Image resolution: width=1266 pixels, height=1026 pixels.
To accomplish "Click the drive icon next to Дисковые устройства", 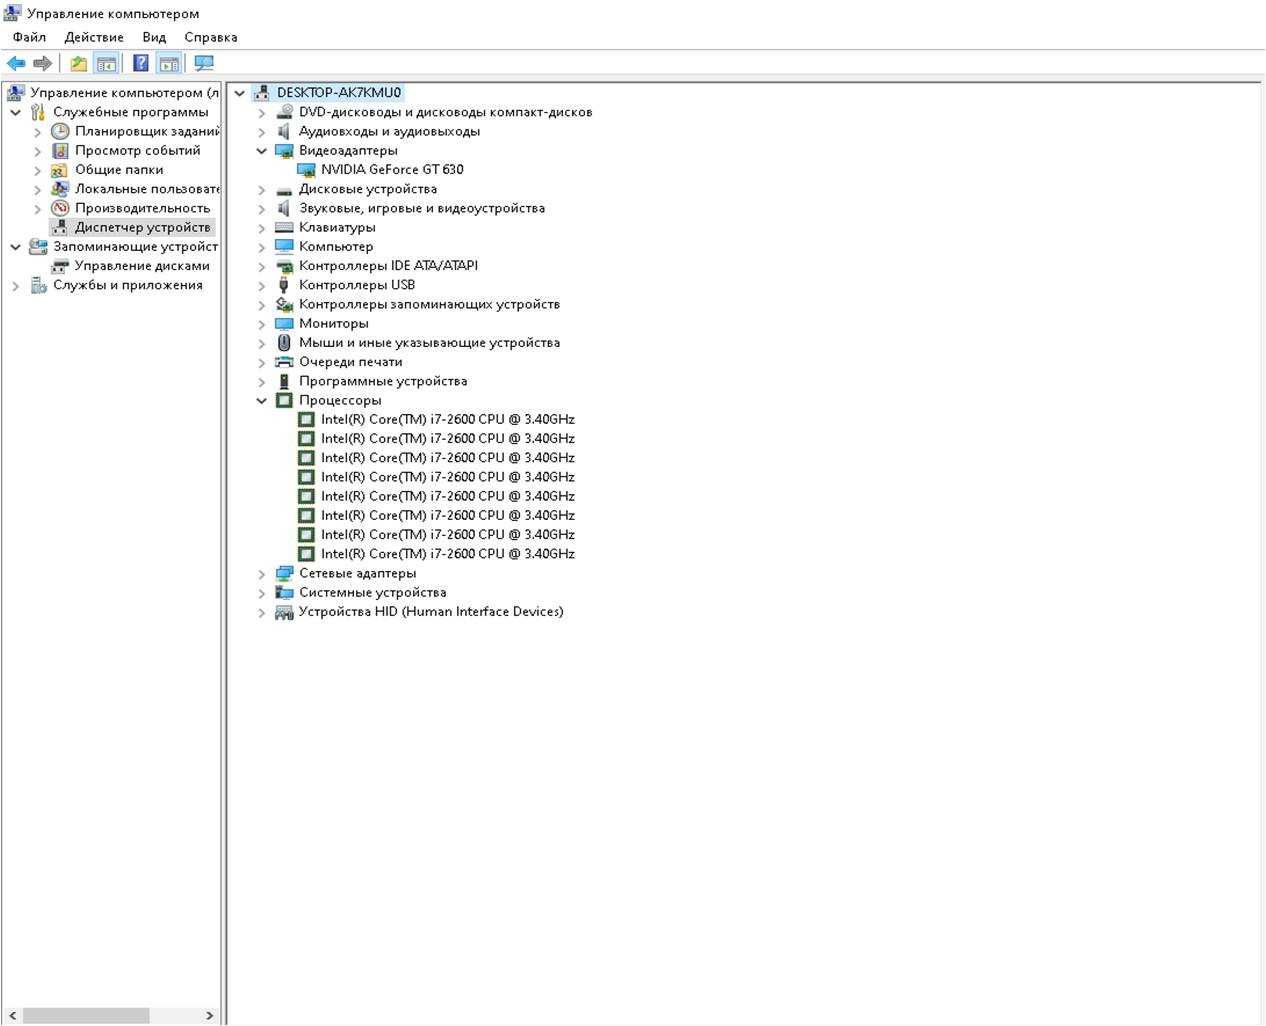I will click(284, 189).
